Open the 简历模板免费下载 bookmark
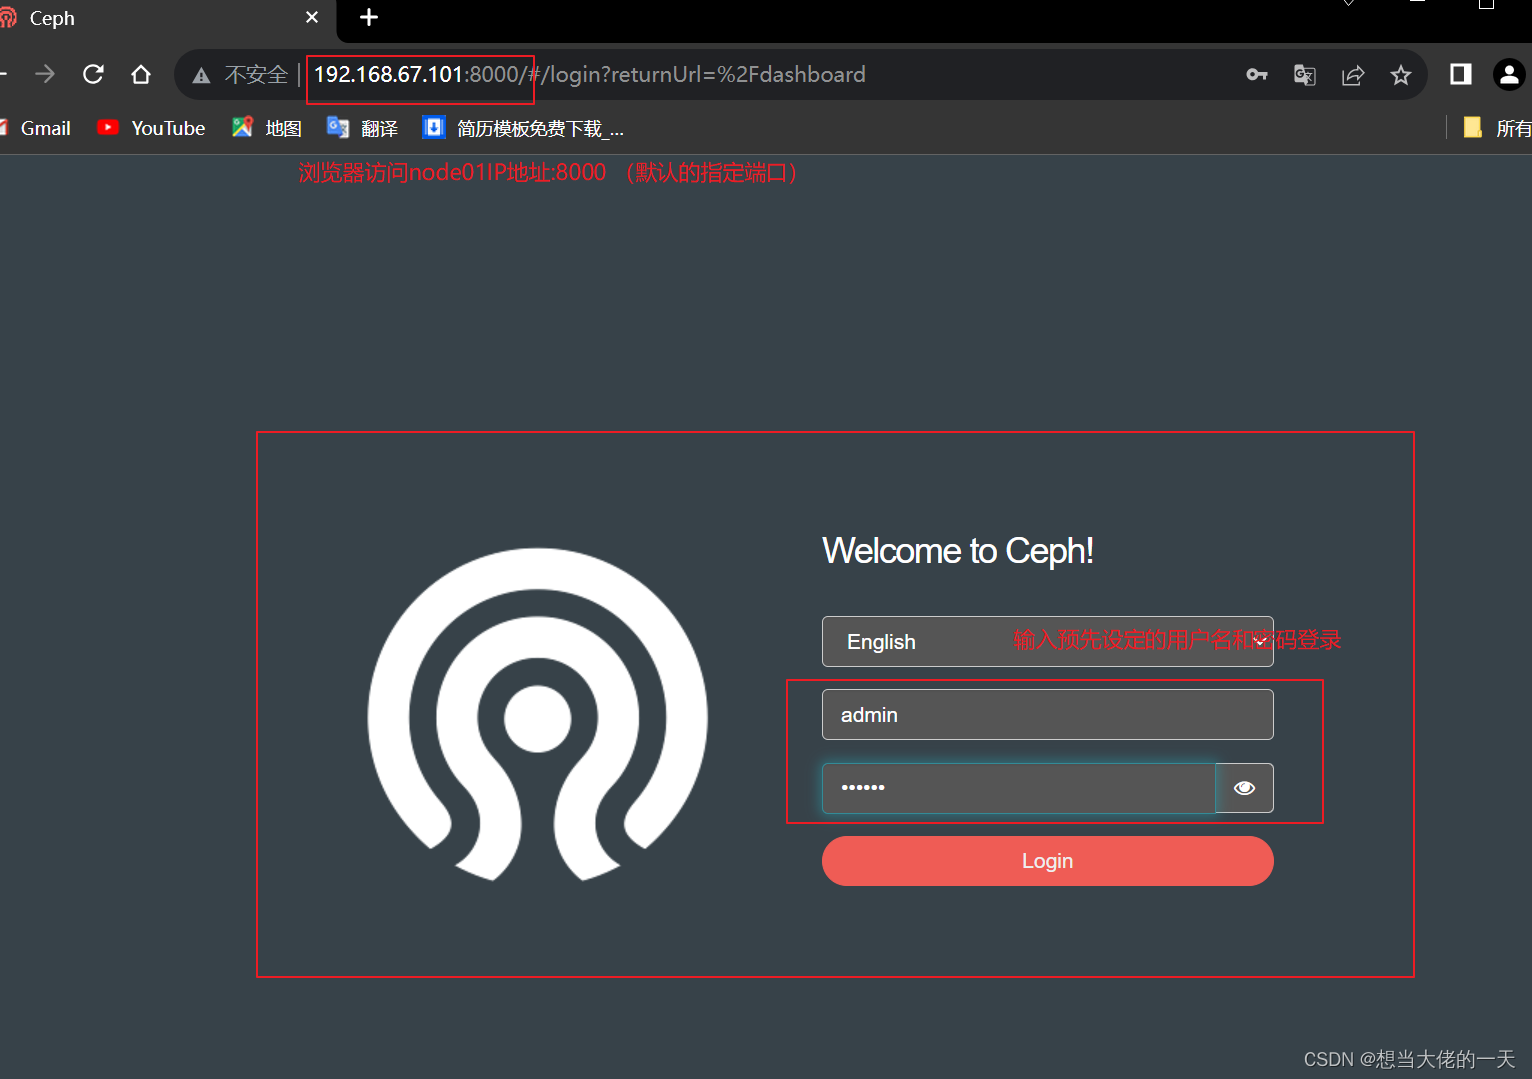Image resolution: width=1532 pixels, height=1079 pixels. click(524, 128)
